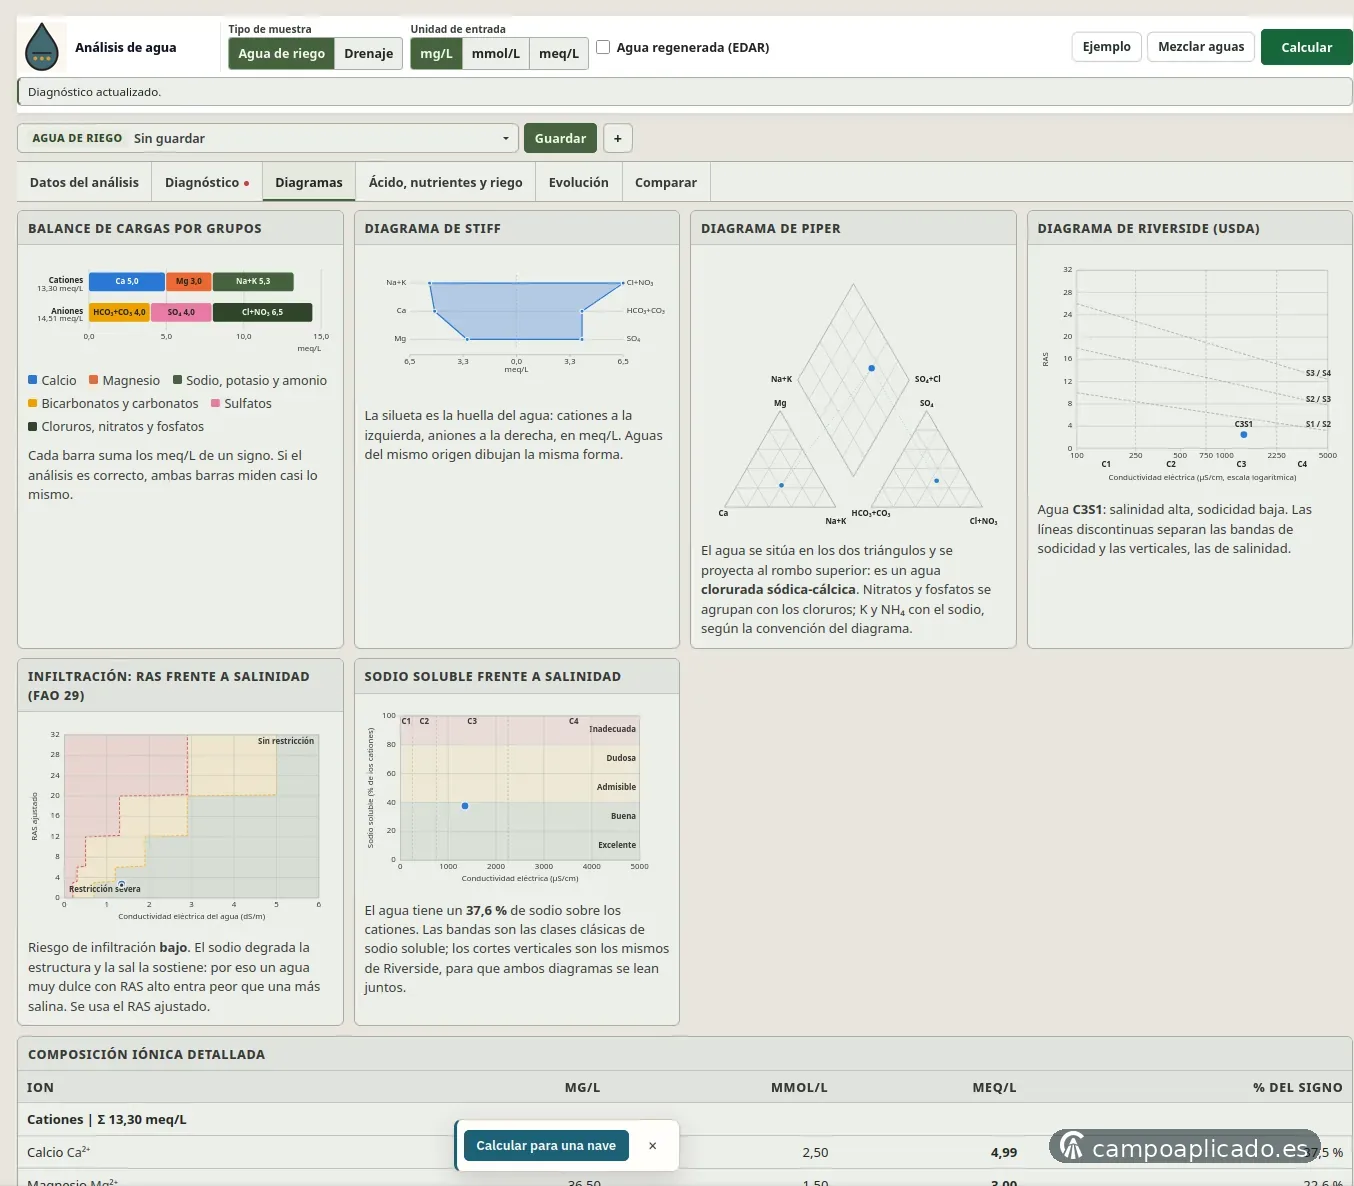Click 'Ca 5,0' bar segment
Screen dimensions: 1354x1186
[x=127, y=282]
